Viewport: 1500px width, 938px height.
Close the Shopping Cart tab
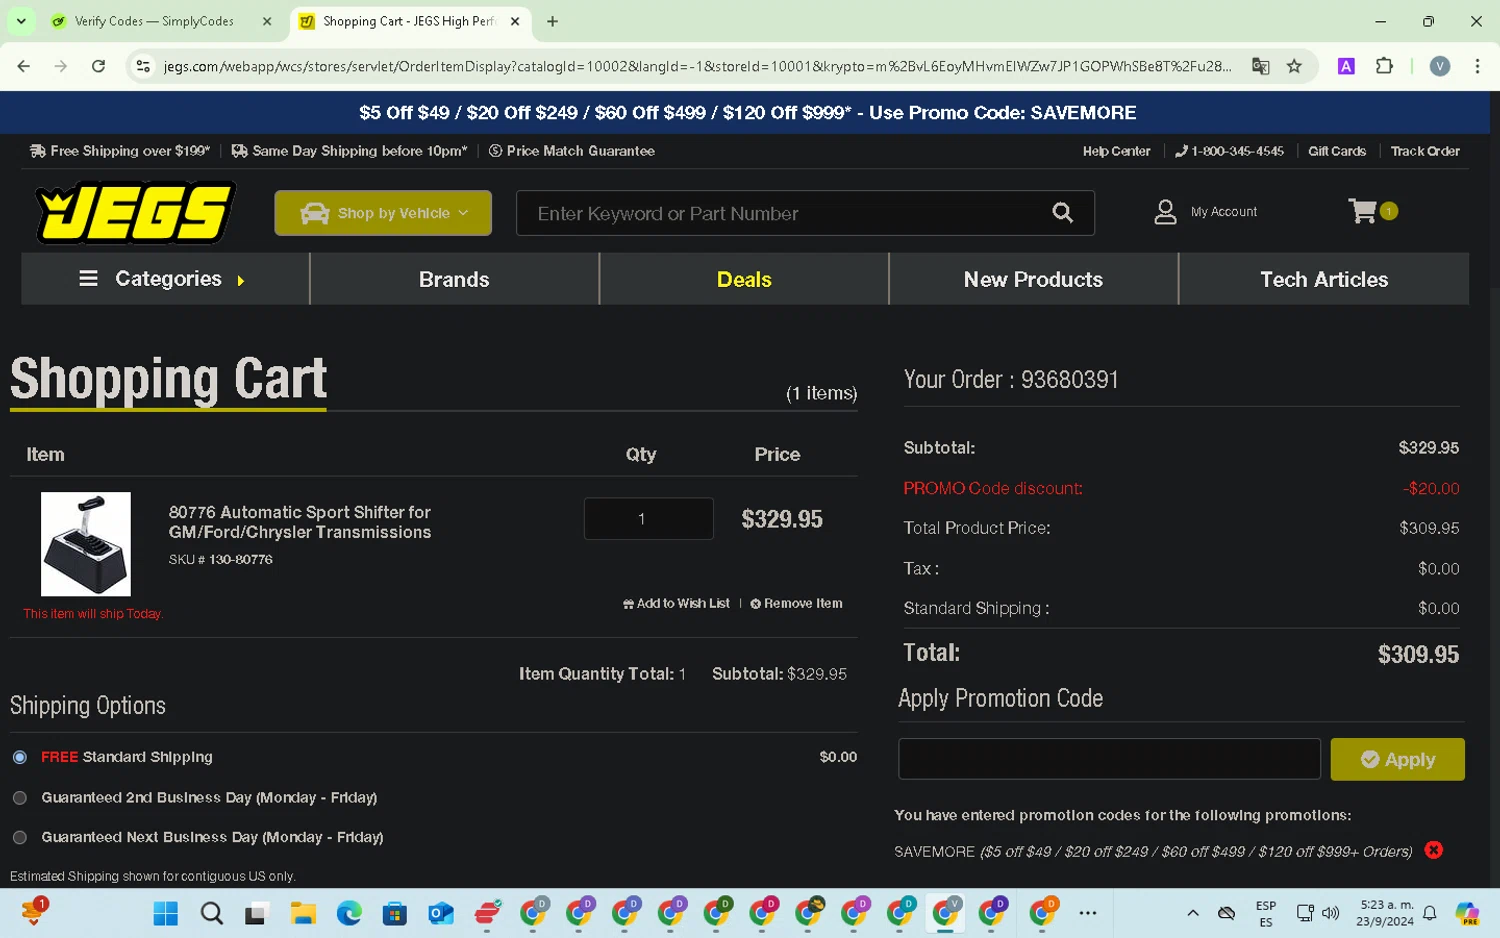tap(515, 21)
